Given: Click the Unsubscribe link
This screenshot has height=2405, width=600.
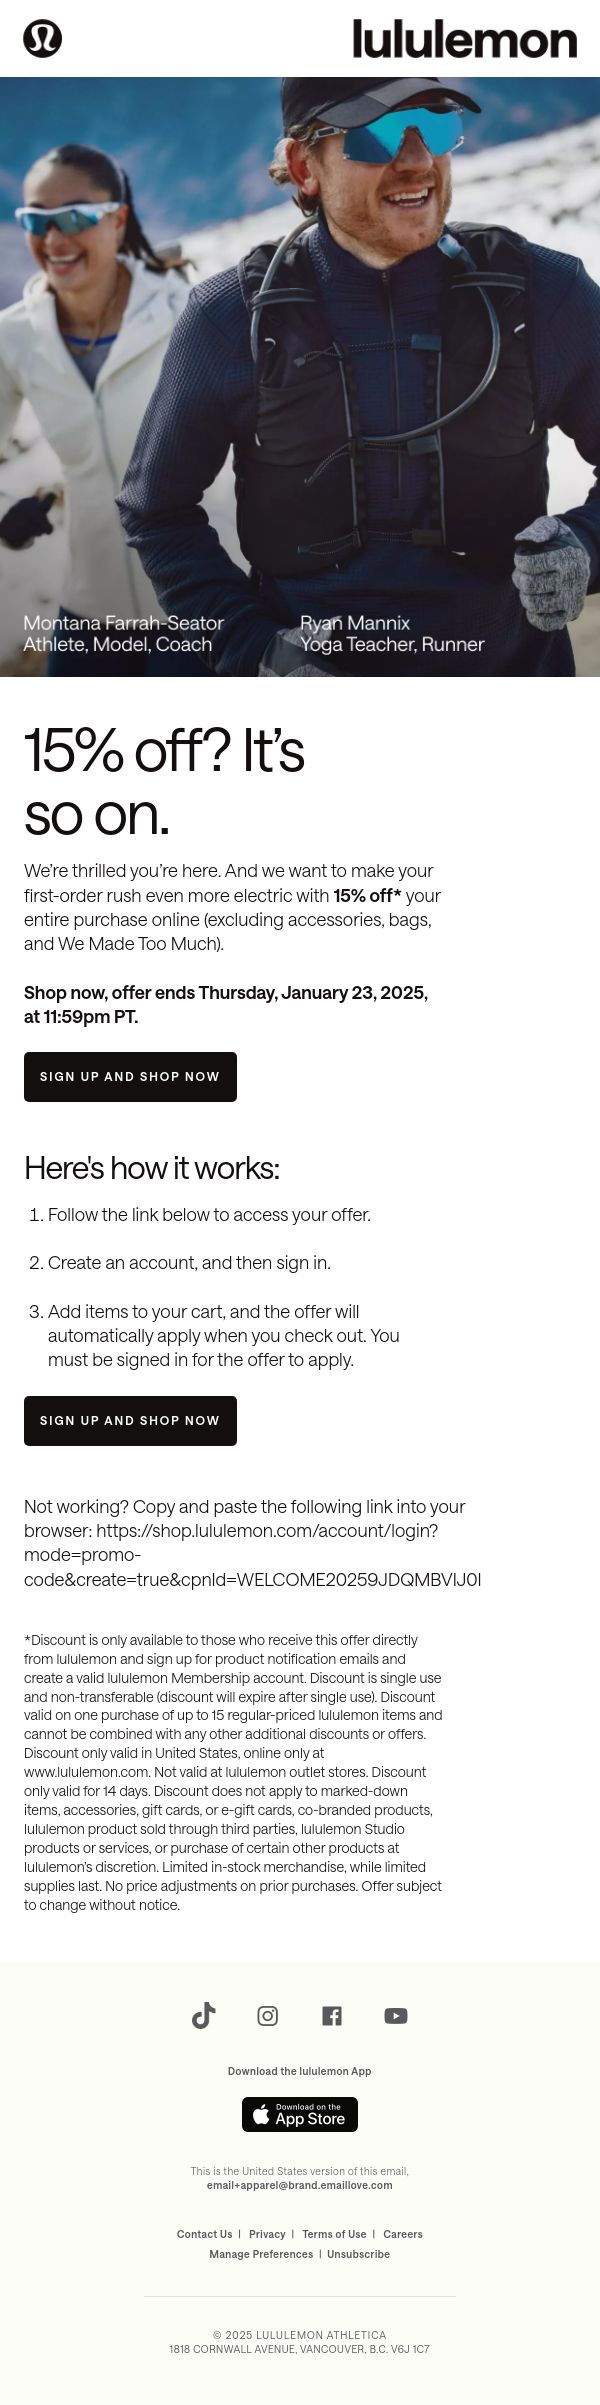Looking at the screenshot, I should tap(358, 2254).
